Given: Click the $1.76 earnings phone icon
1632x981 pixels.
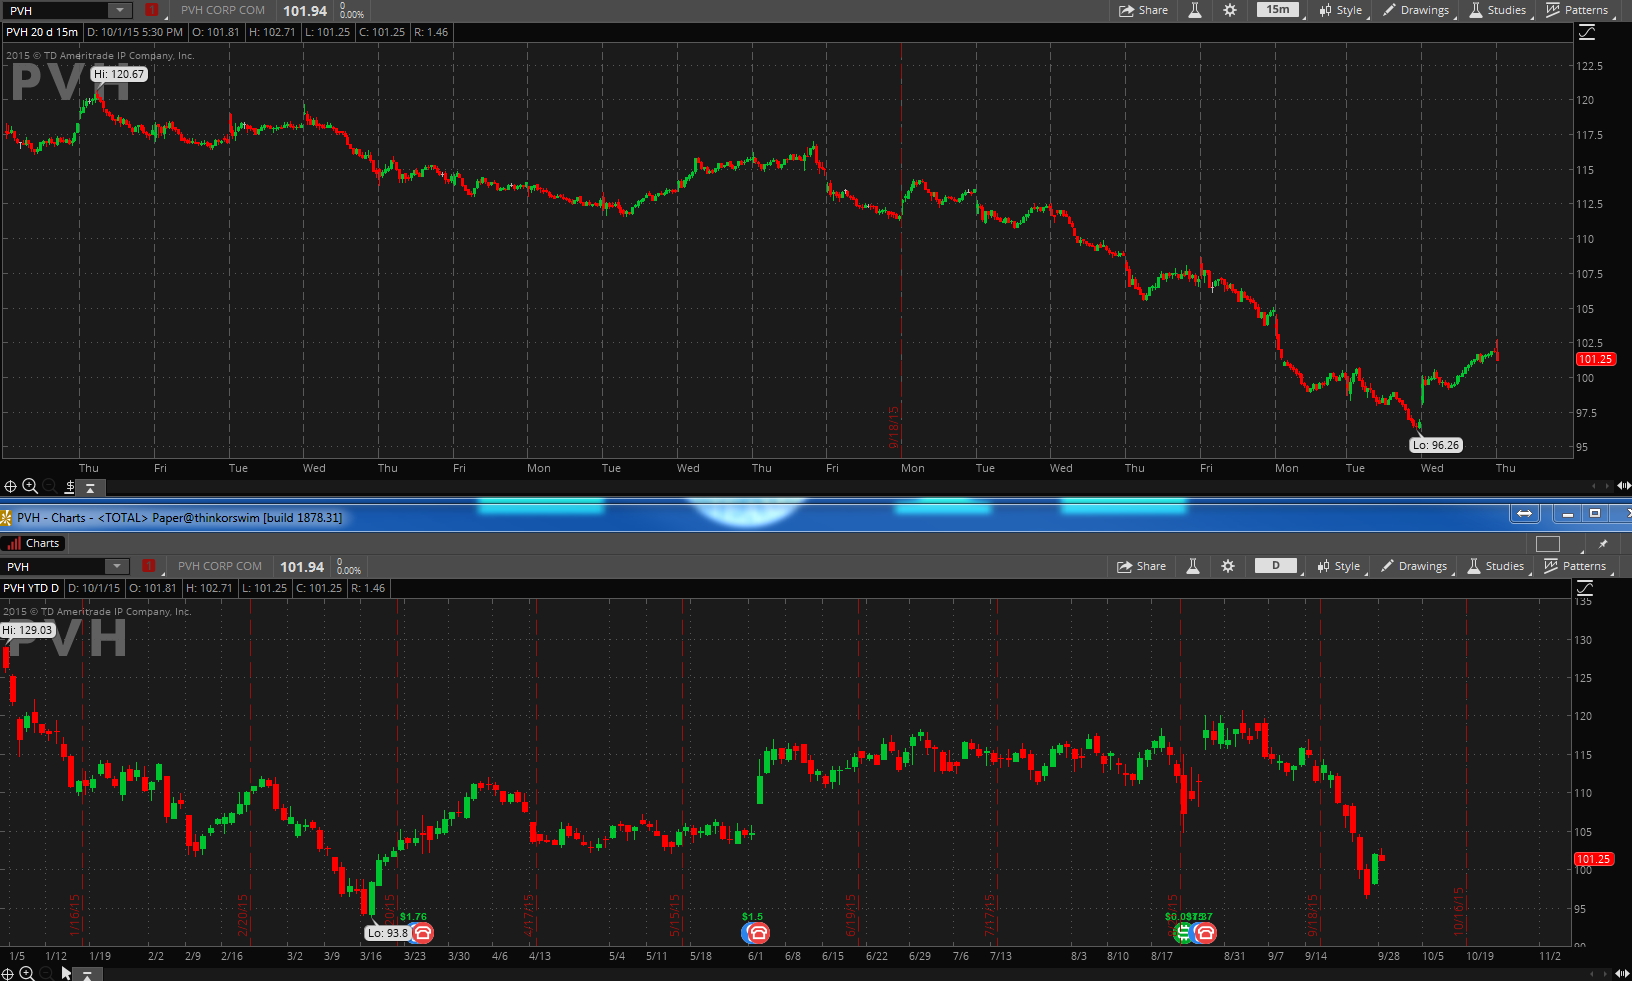Looking at the screenshot, I should (x=422, y=933).
